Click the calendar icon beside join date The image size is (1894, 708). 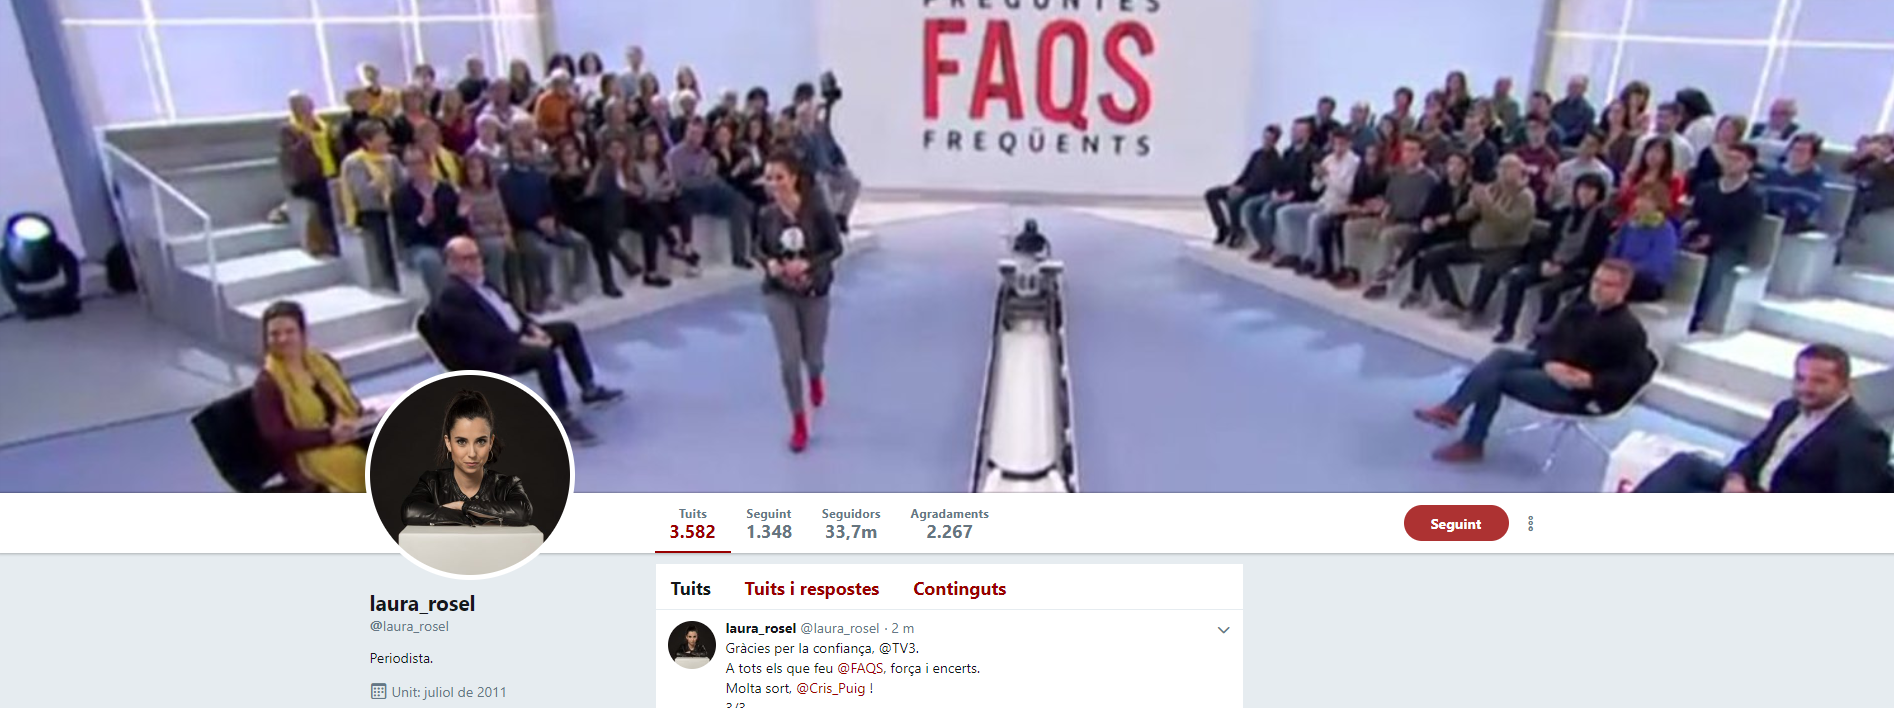(x=378, y=691)
